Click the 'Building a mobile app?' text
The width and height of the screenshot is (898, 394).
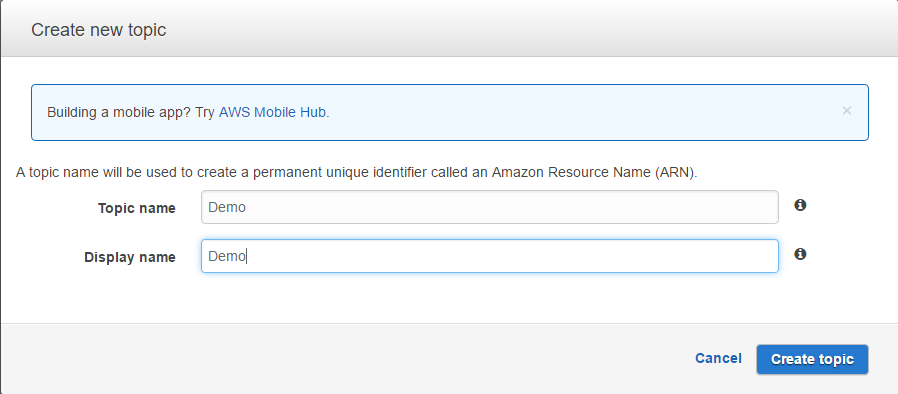119,112
